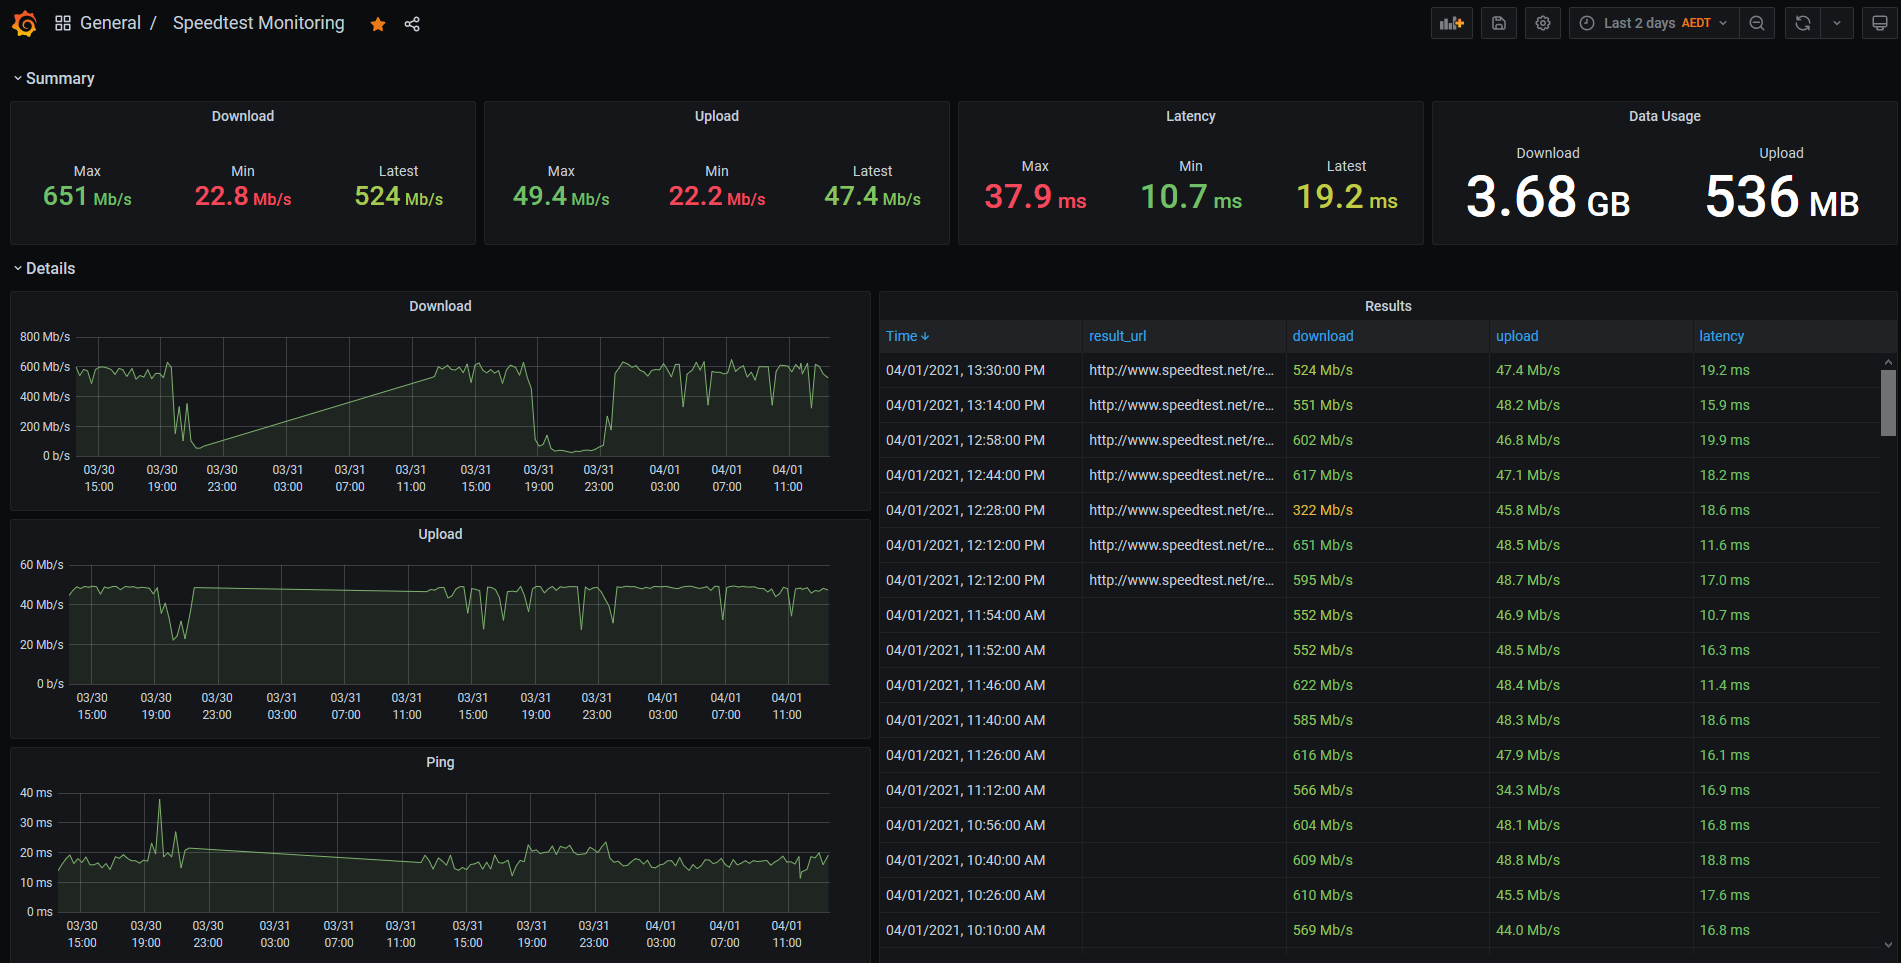This screenshot has width=1901, height=963.
Task: Click the 3.68 GB data usage value
Action: (1547, 197)
